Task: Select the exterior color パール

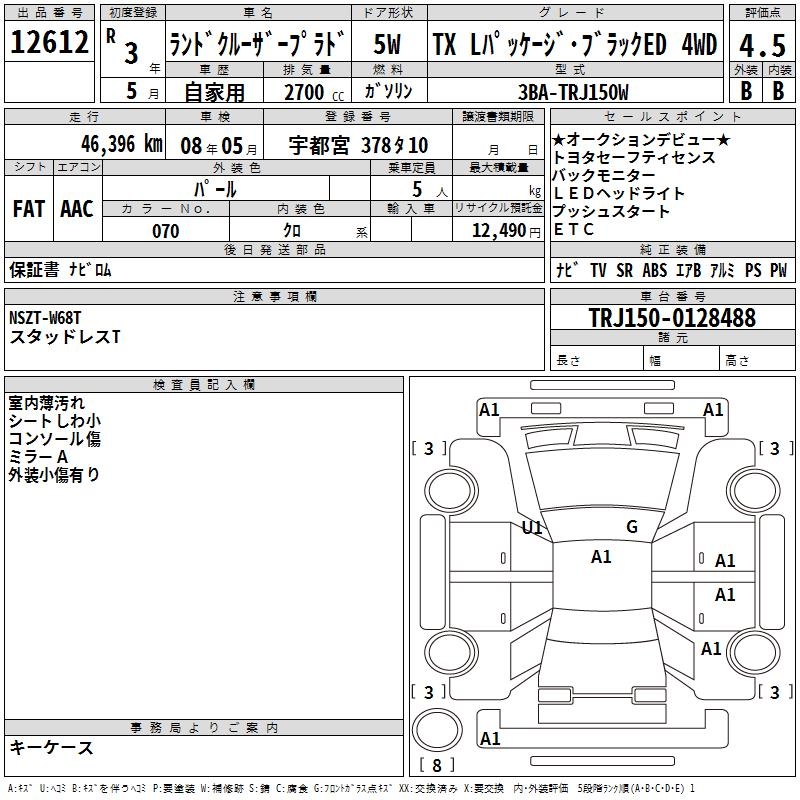Action: tap(215, 189)
